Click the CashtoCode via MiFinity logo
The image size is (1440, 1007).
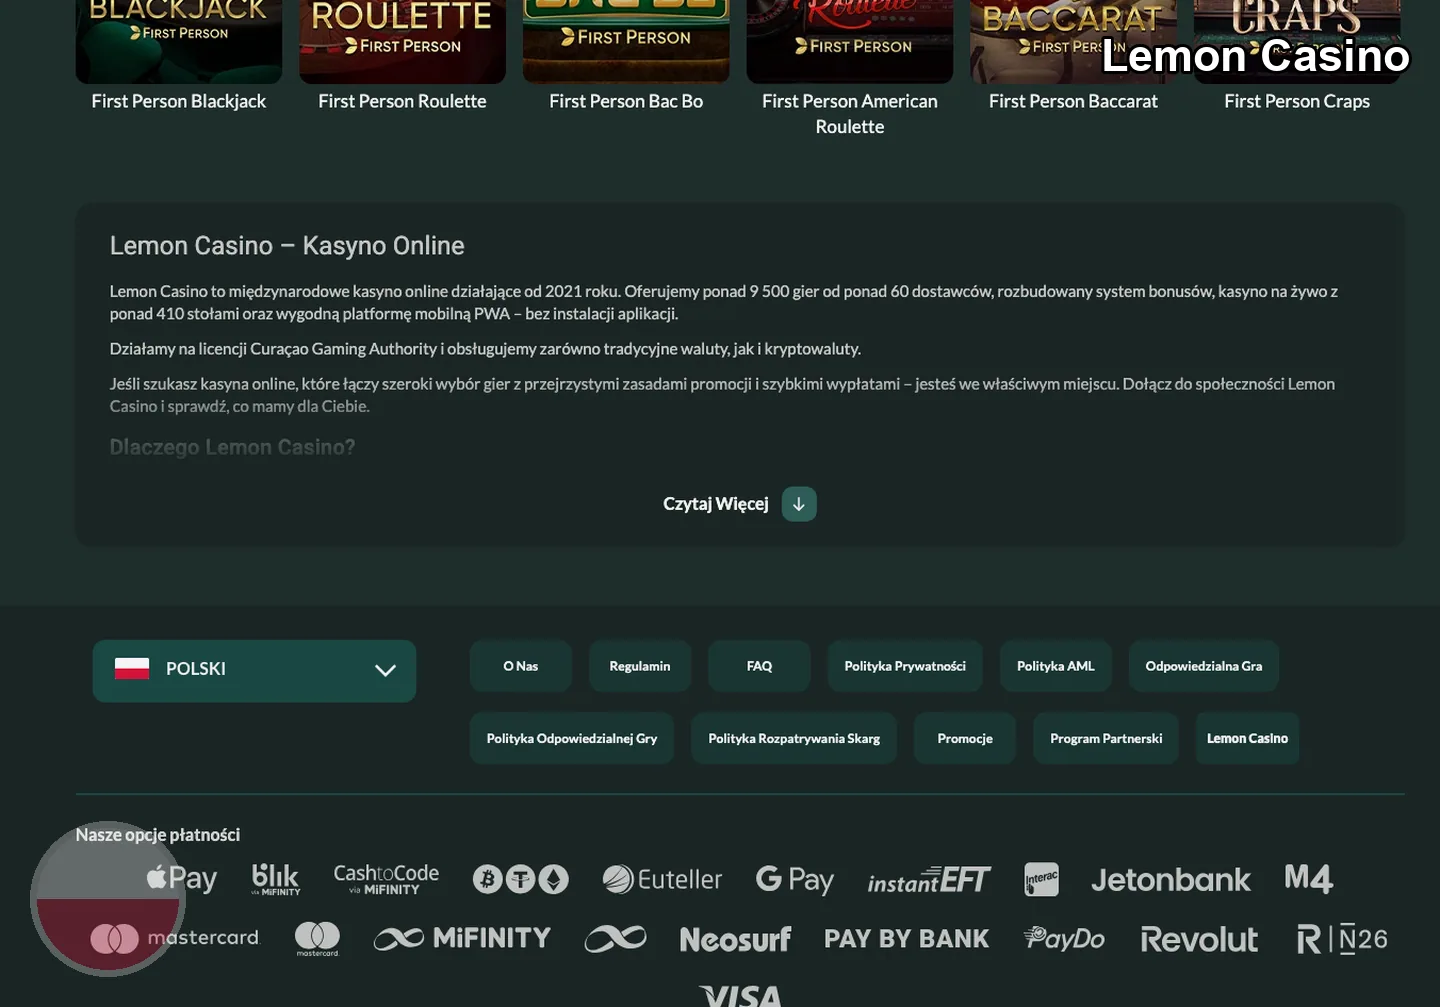coord(386,879)
